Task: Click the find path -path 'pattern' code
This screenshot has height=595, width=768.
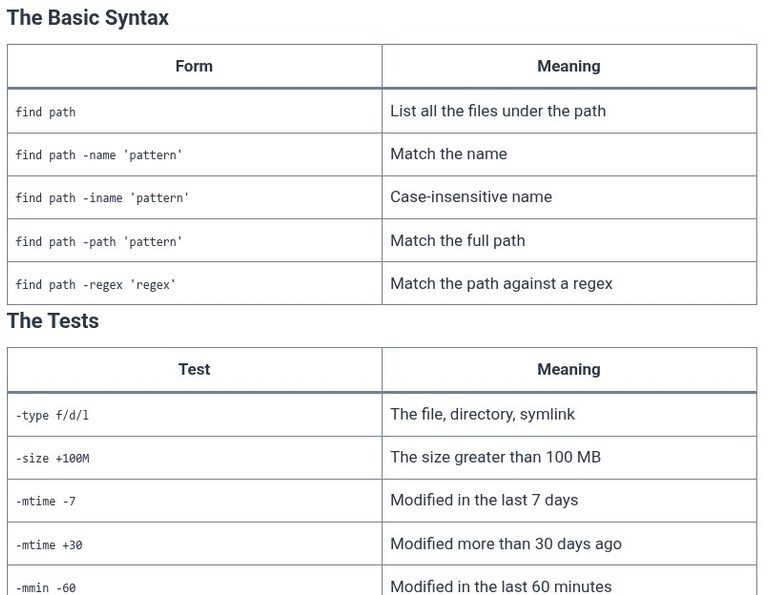Action: click(x=98, y=241)
